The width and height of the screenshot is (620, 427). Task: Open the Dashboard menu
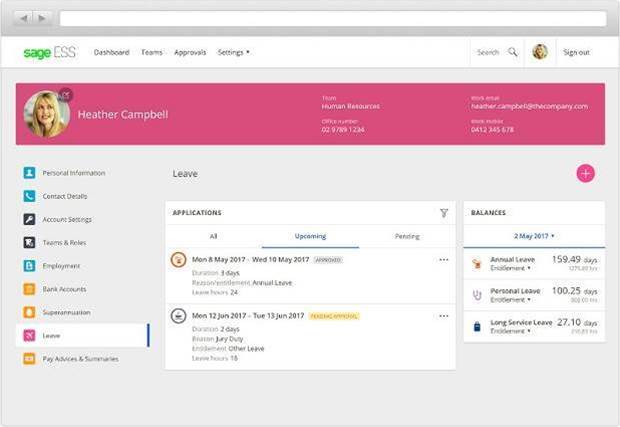click(x=112, y=52)
